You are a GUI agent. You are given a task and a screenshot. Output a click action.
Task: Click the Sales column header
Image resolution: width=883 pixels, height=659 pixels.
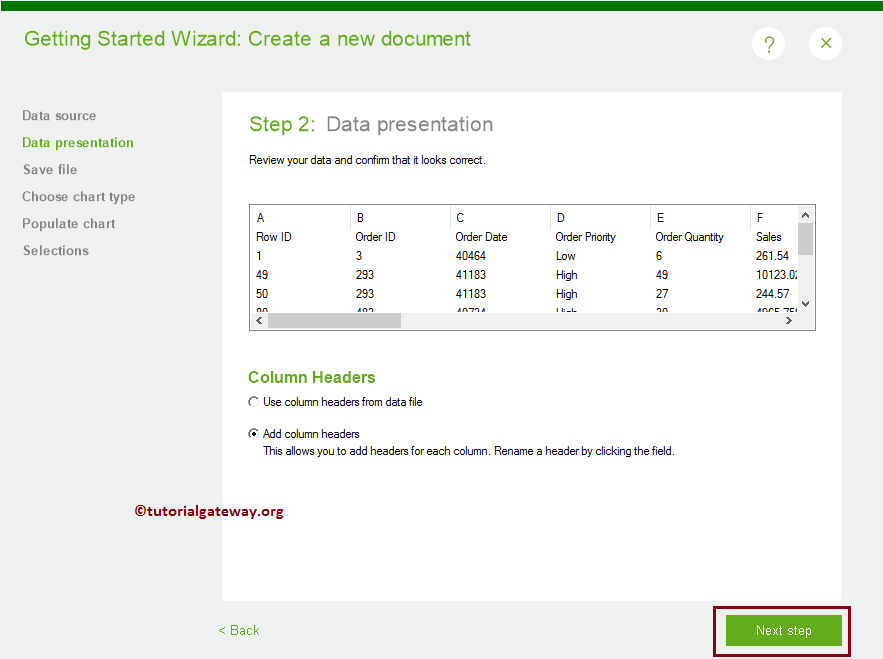point(768,237)
